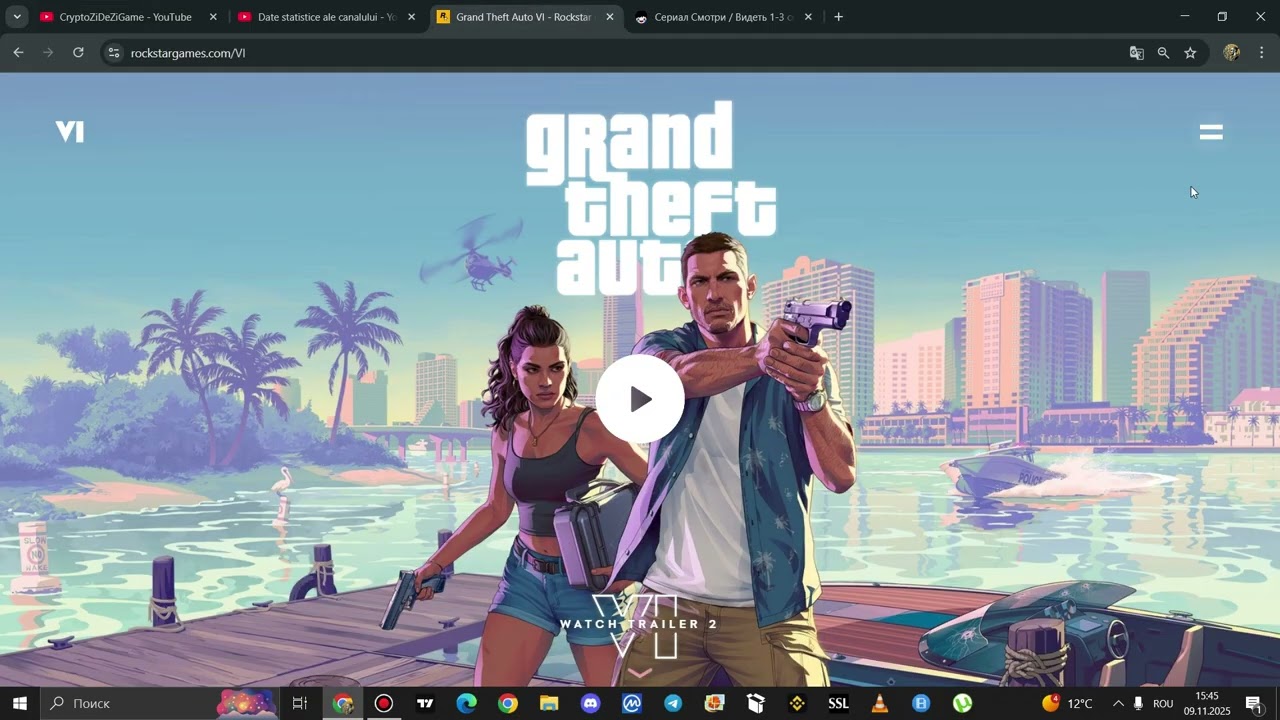The height and width of the screenshot is (720, 1280).
Task: Show hidden system tray icons
Action: (1118, 704)
